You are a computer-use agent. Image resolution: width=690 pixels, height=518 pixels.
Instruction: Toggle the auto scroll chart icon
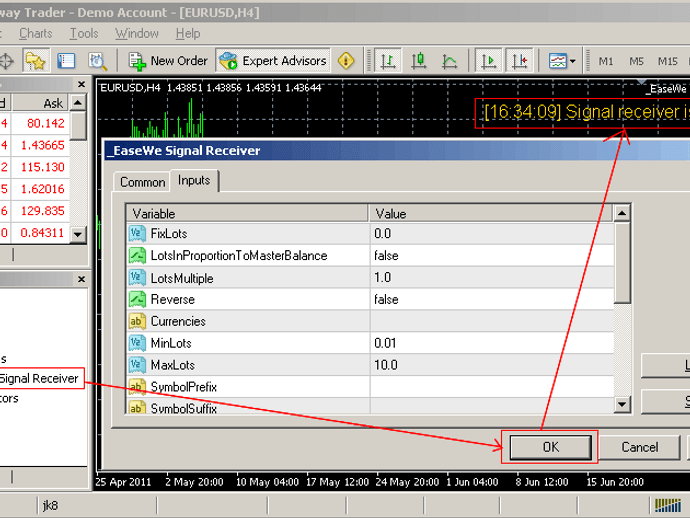pyautogui.click(x=488, y=61)
